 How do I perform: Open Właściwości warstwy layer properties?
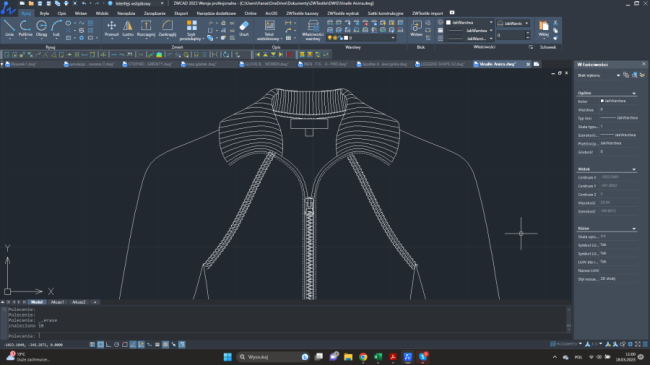(313, 30)
